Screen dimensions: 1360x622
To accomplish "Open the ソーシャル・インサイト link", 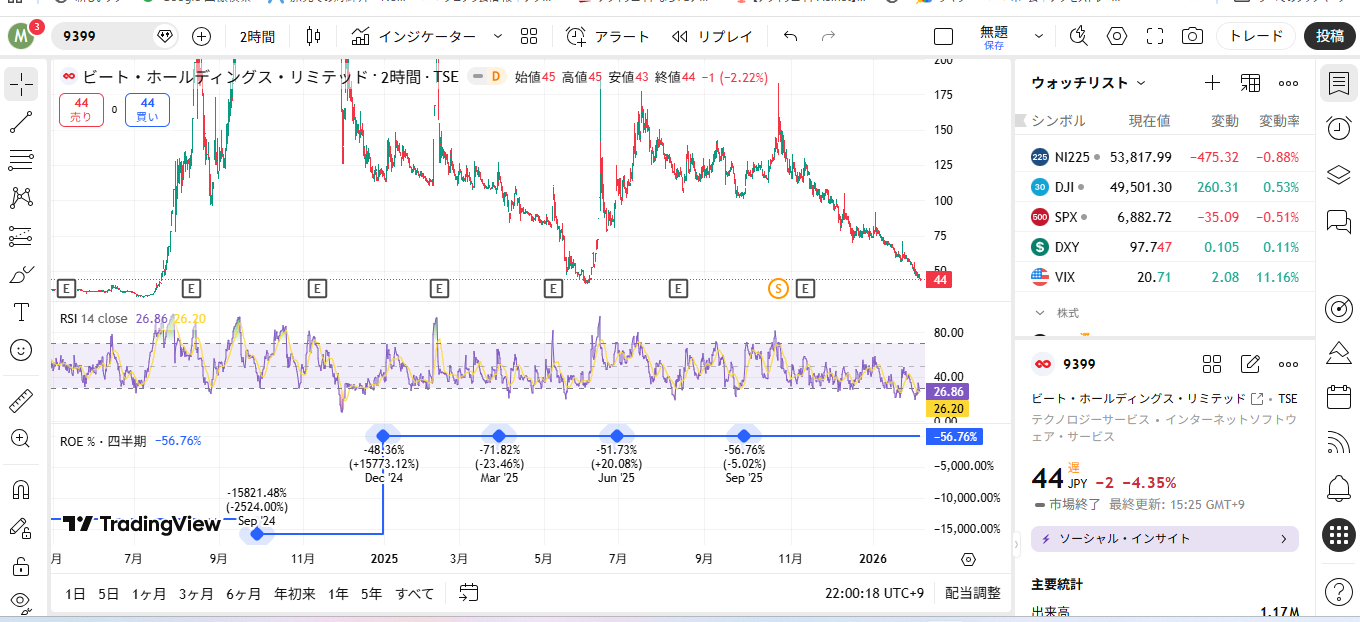I will tap(1164, 539).
